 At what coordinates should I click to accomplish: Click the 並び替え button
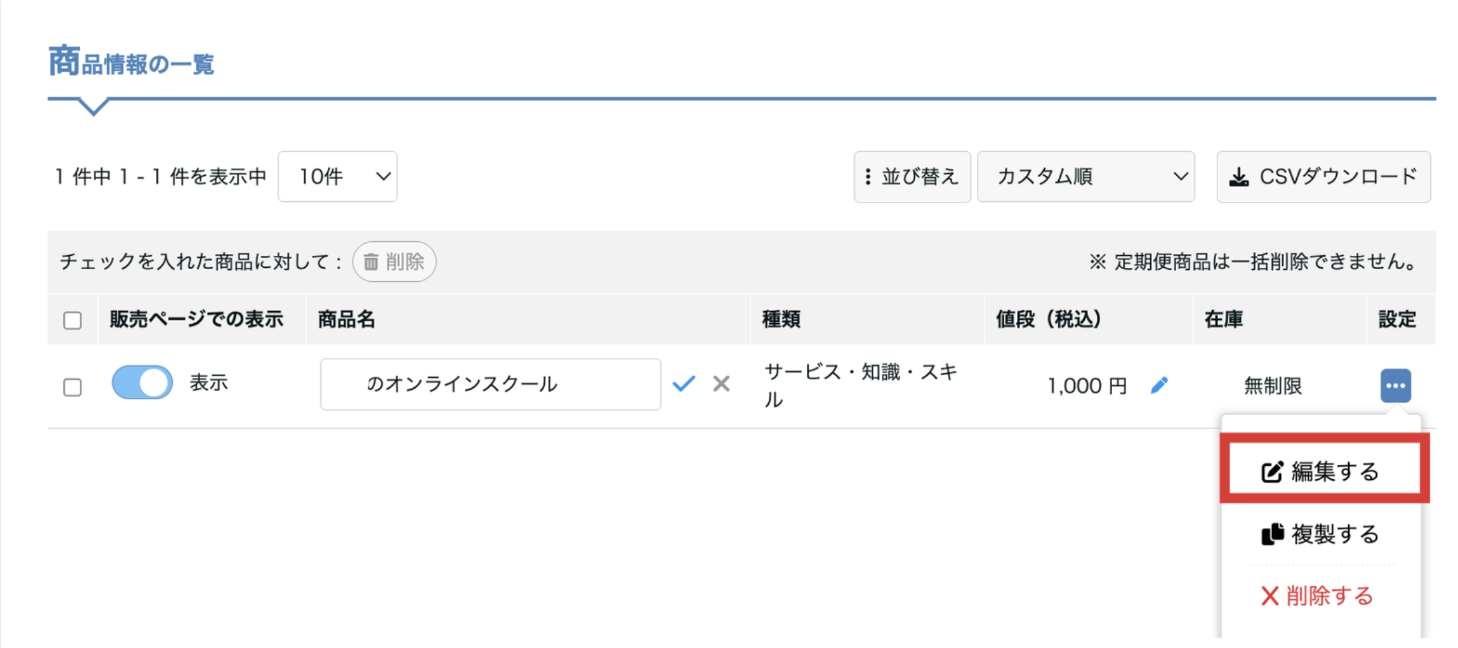pos(912,176)
